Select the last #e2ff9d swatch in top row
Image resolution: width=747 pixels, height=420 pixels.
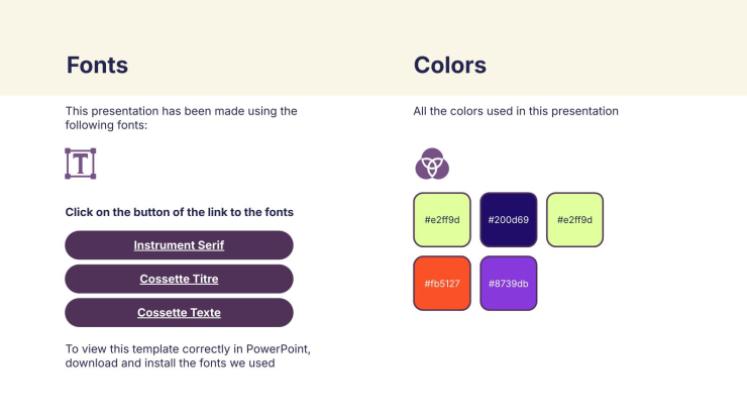point(575,219)
